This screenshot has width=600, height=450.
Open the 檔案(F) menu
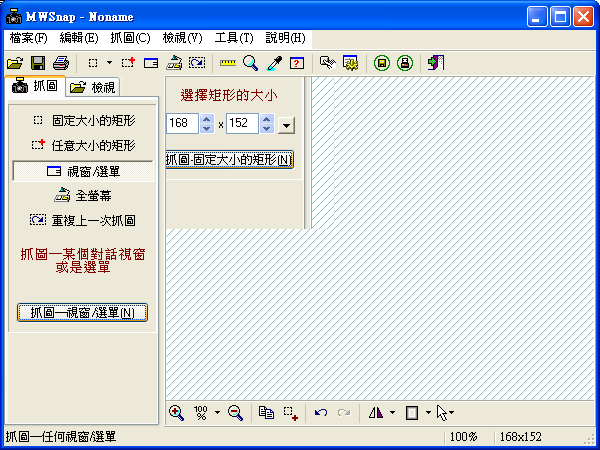(28, 38)
